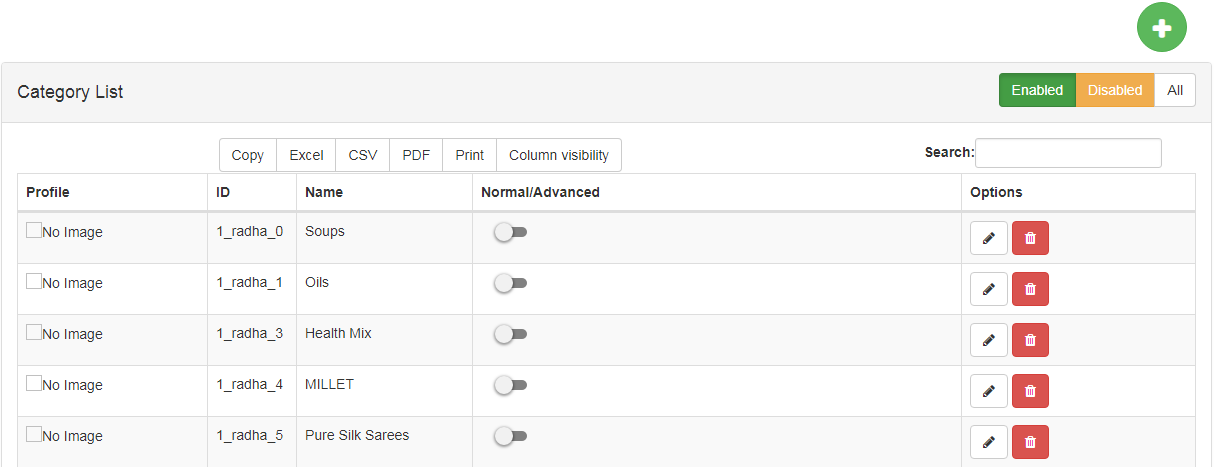Click pencil edit icon for Oils row

click(x=989, y=289)
